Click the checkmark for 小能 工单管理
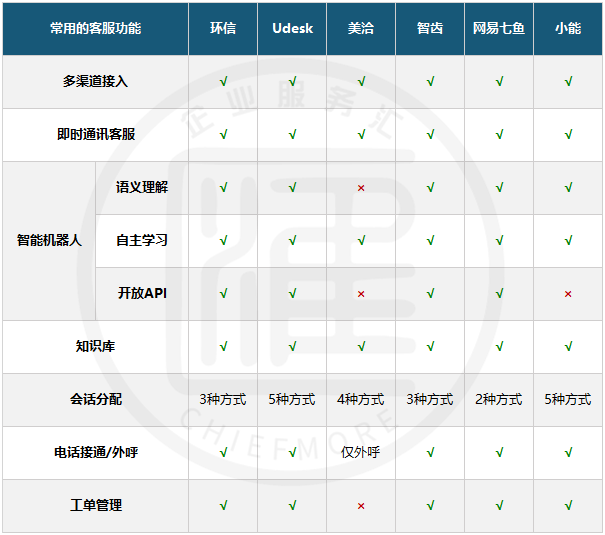605x535 pixels. pos(568,505)
